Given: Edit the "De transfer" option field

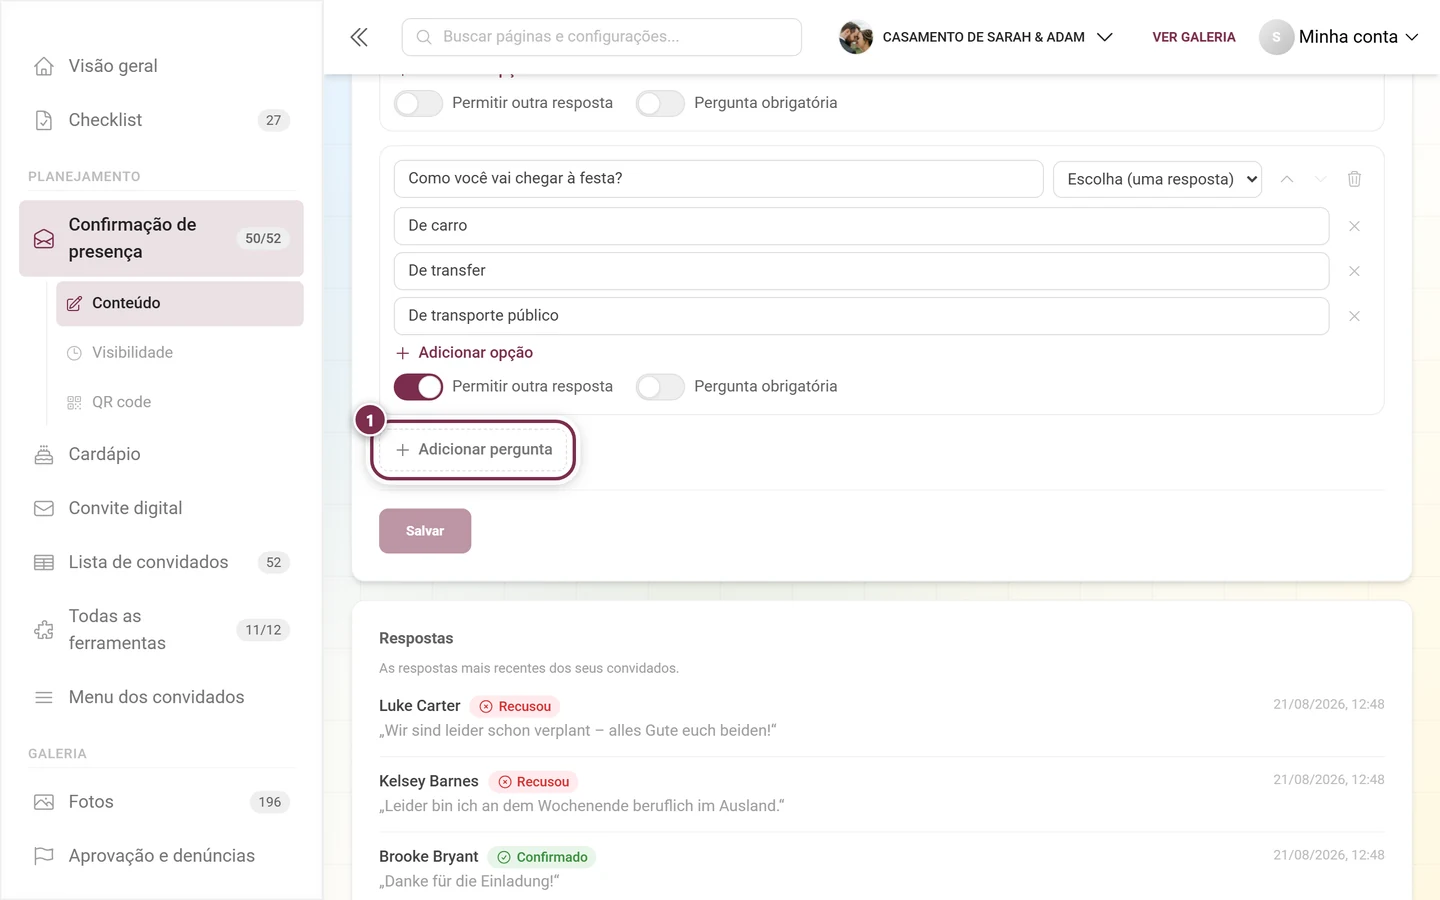Looking at the screenshot, I should pyautogui.click(x=862, y=271).
